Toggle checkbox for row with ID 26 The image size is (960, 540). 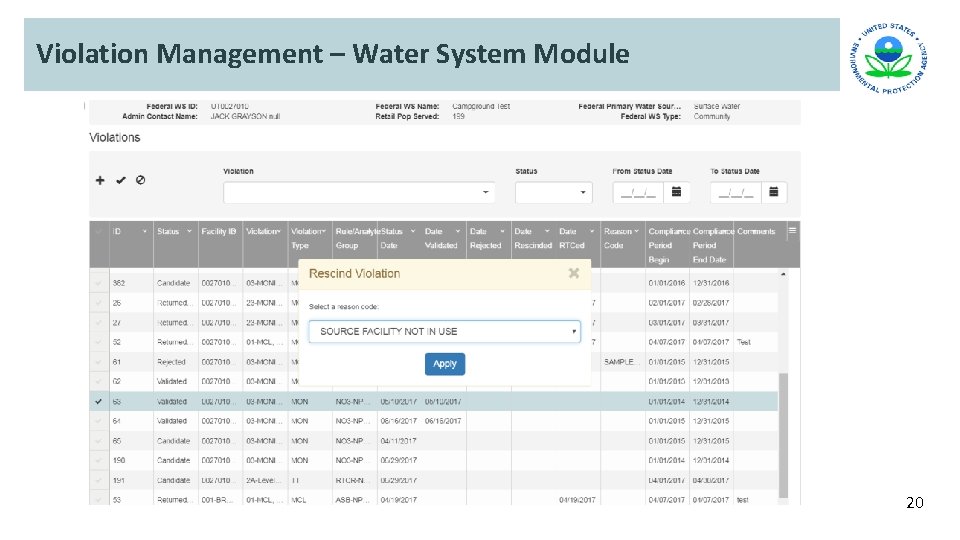click(x=99, y=302)
